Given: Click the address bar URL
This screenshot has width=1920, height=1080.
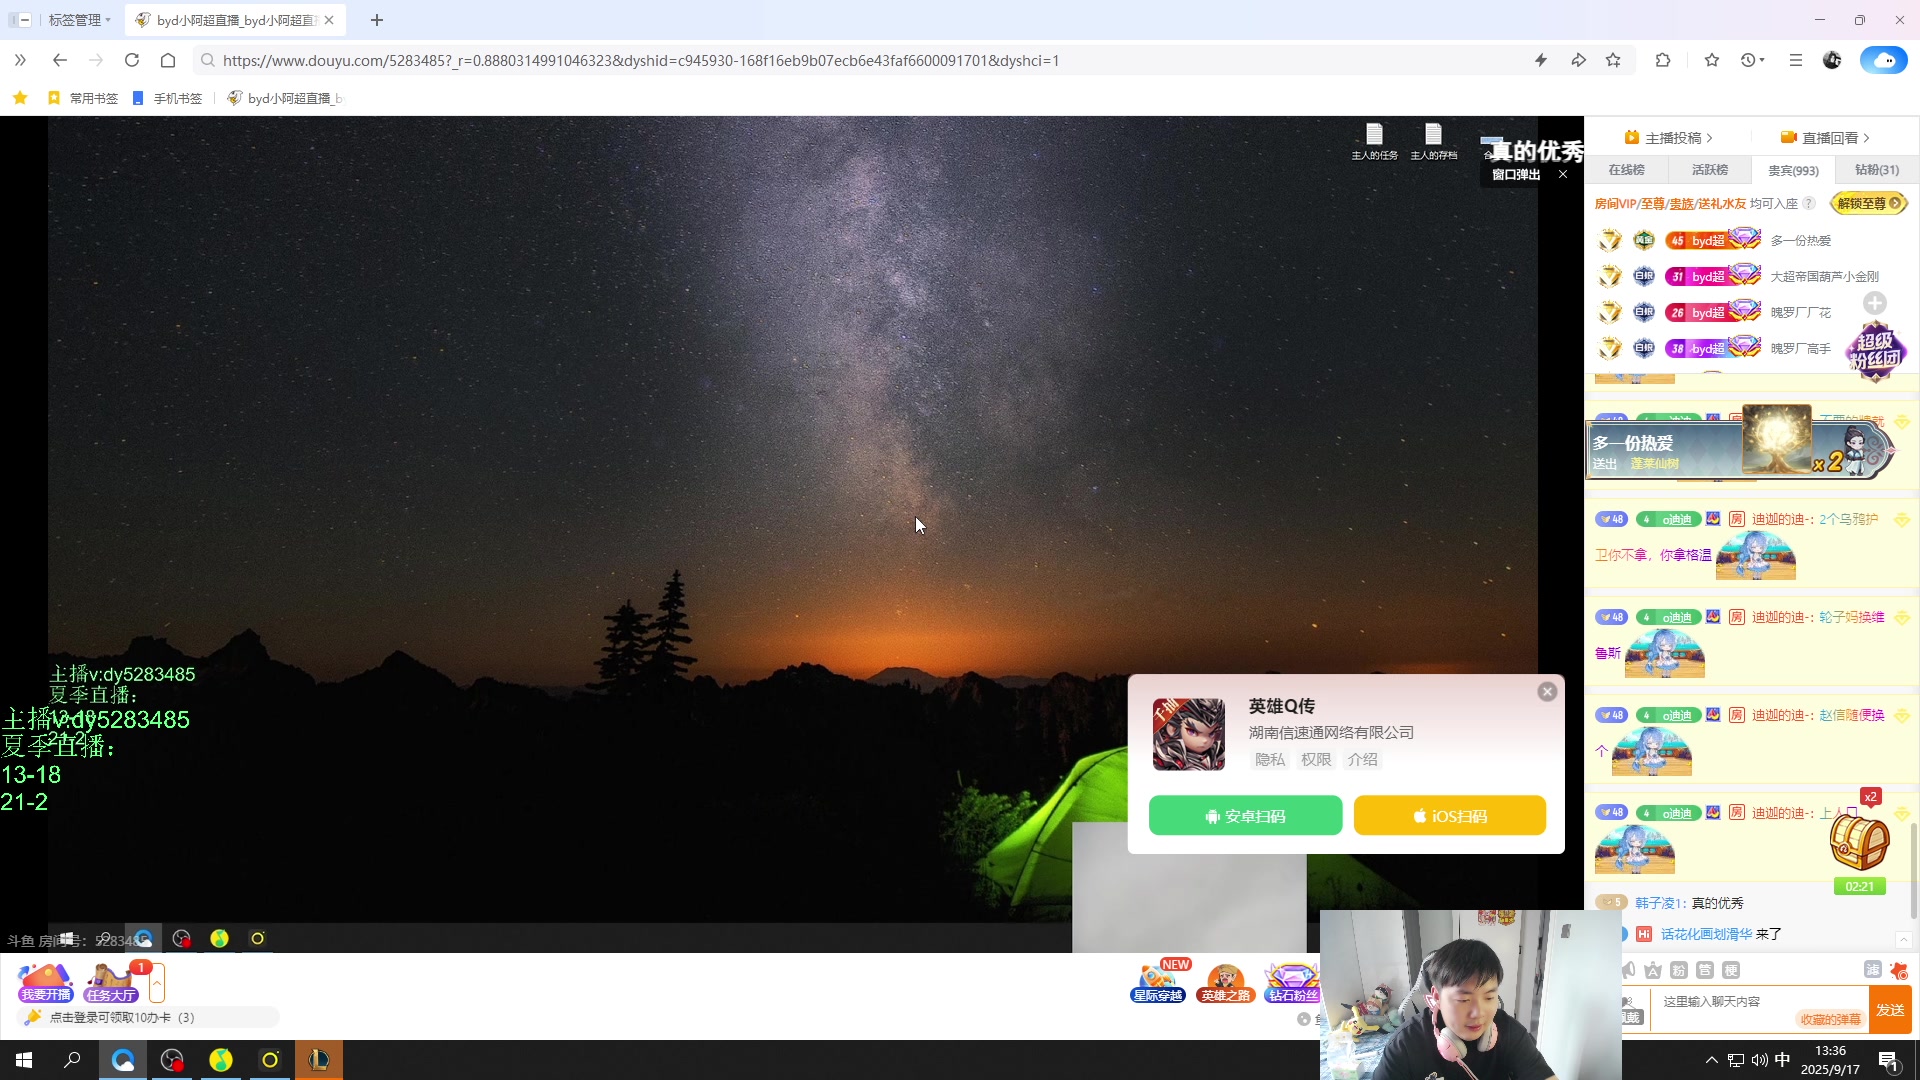Looking at the screenshot, I should coord(641,61).
